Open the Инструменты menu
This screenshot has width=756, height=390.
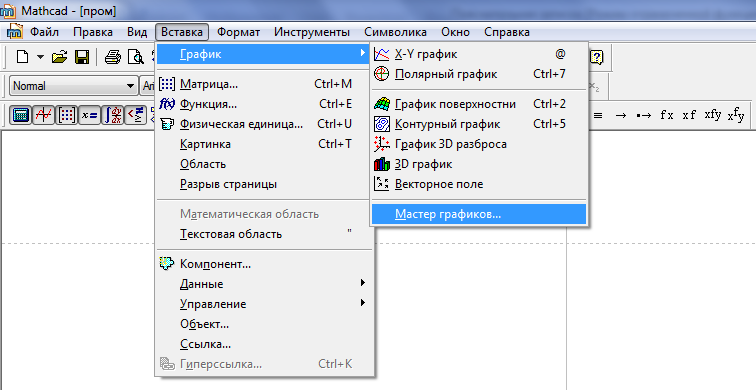[x=312, y=32]
